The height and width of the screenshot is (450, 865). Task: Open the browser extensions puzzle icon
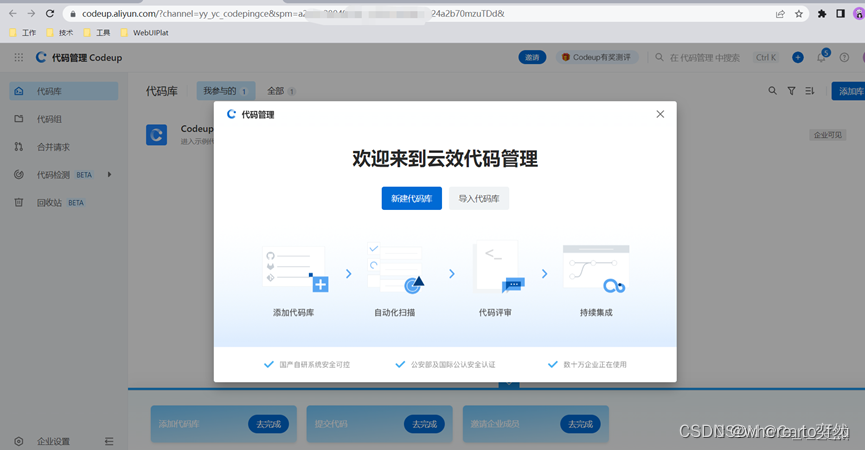(822, 14)
